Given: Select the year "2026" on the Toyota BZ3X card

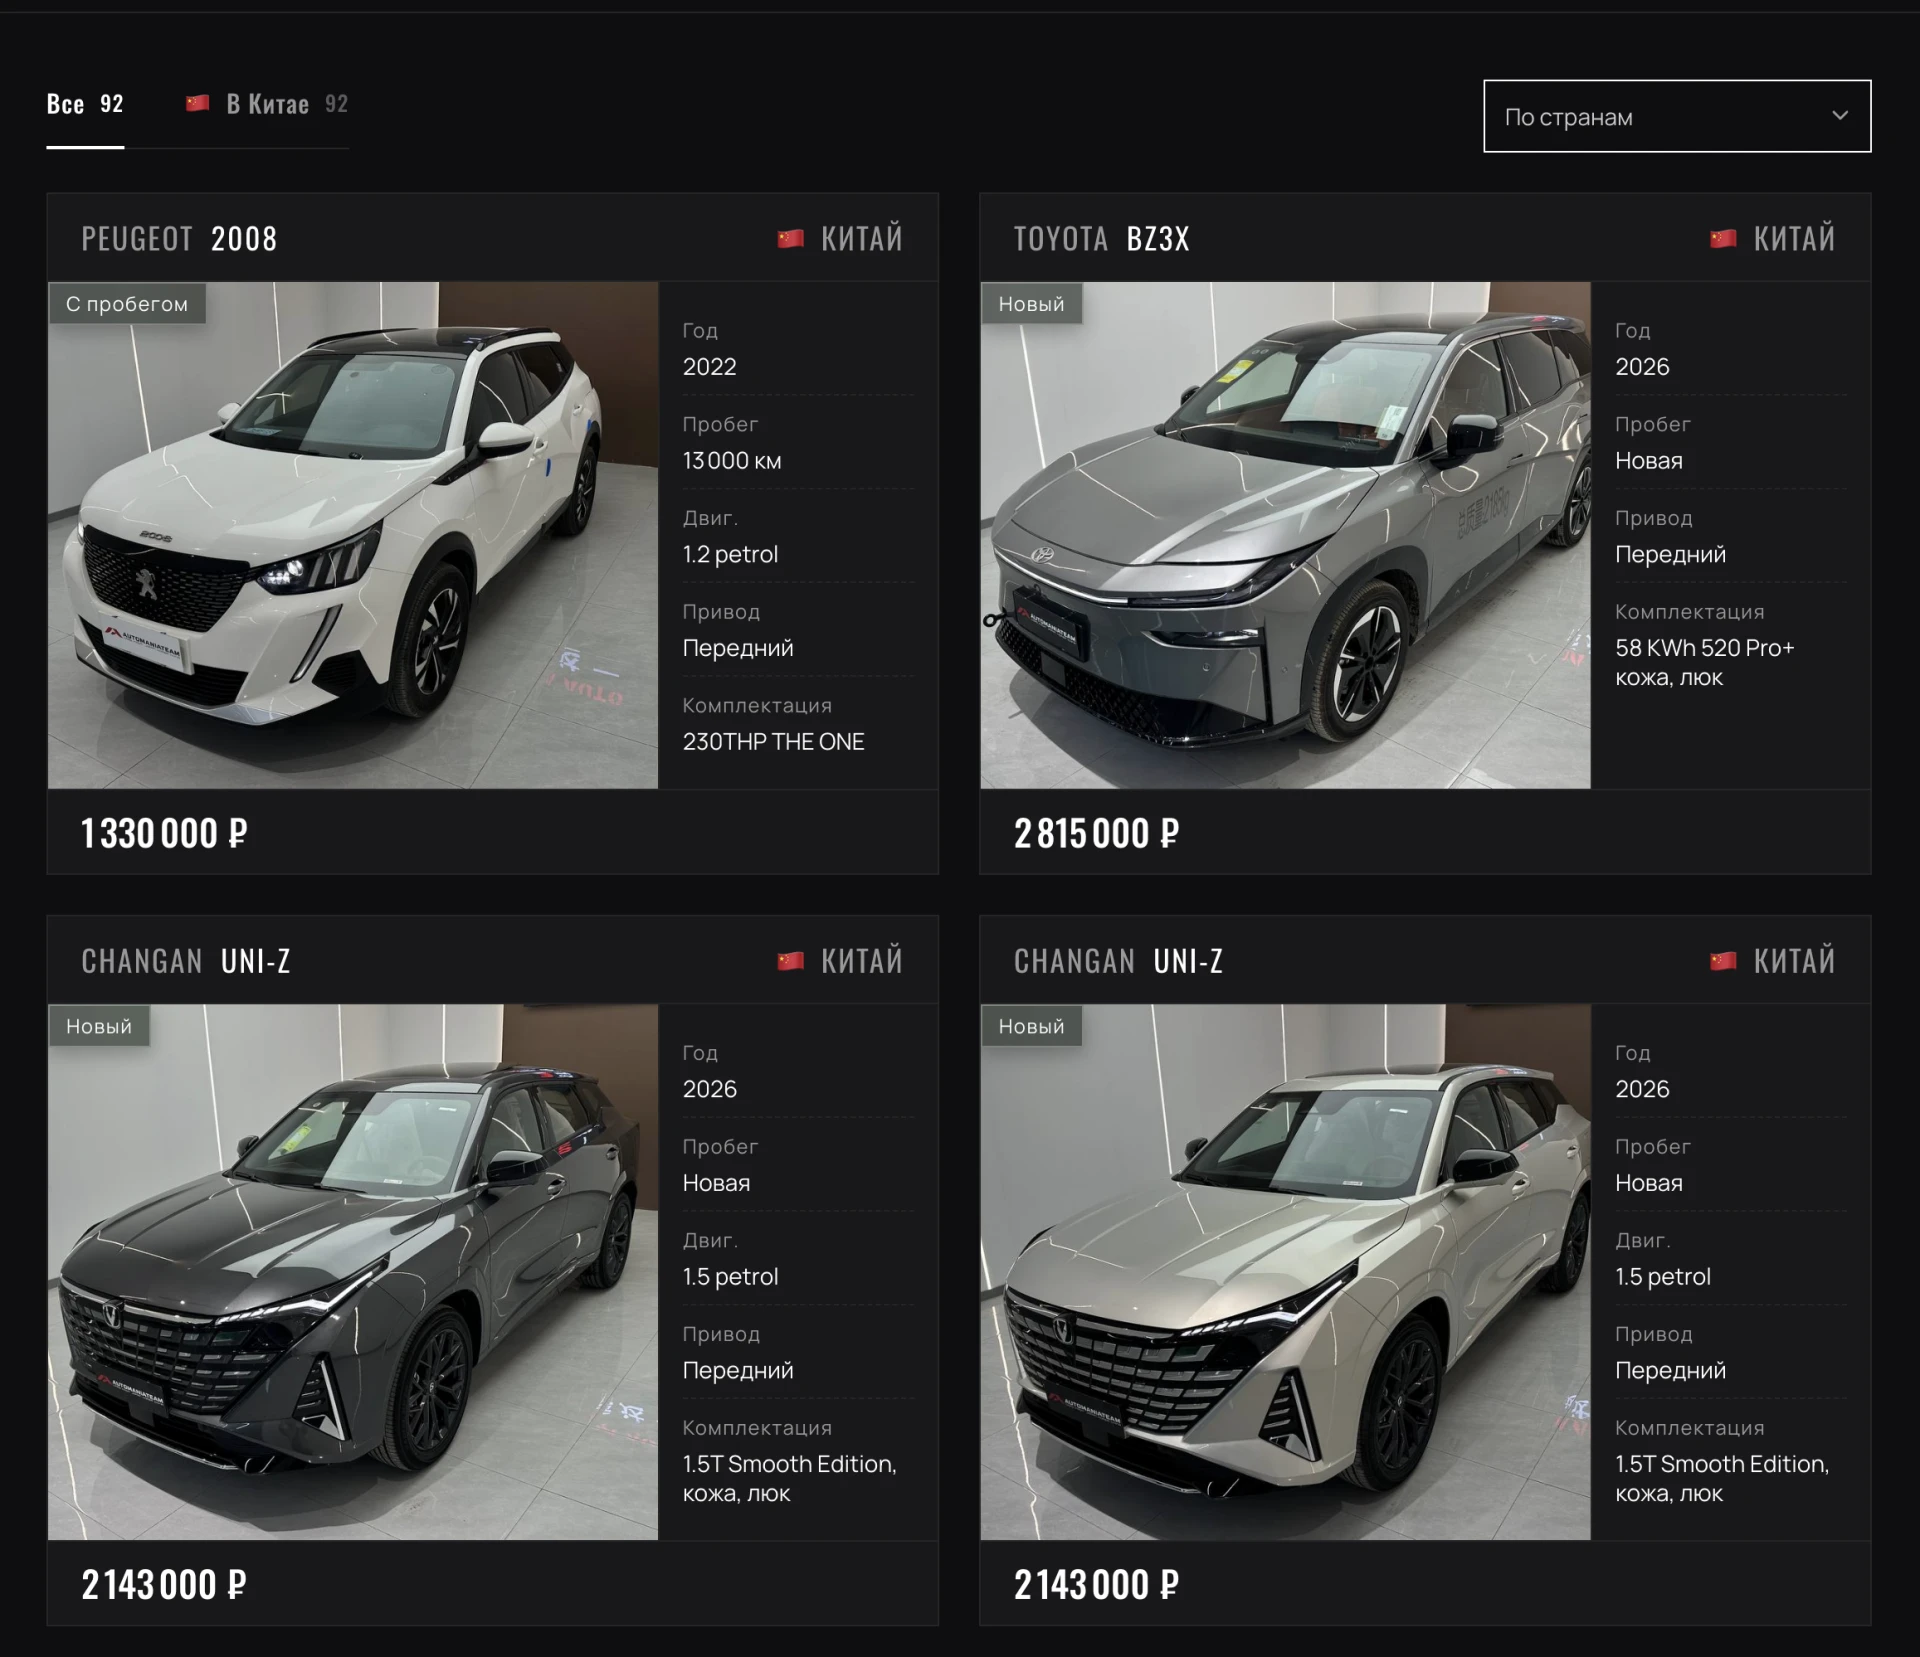Looking at the screenshot, I should pyautogui.click(x=1642, y=367).
